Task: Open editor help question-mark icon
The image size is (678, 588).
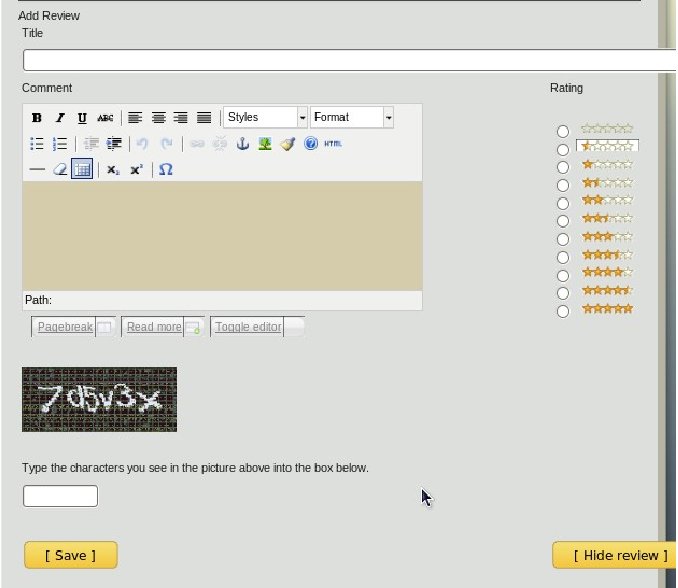Action: 311,144
